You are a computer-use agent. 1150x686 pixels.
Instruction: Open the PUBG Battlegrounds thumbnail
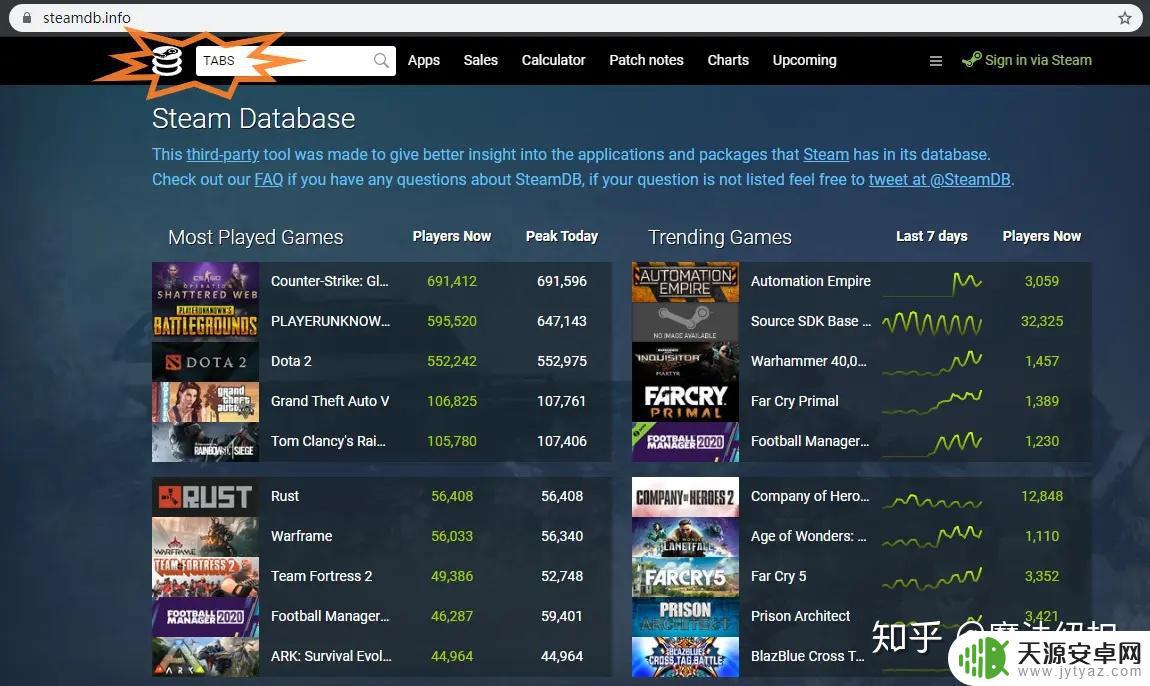pos(205,321)
